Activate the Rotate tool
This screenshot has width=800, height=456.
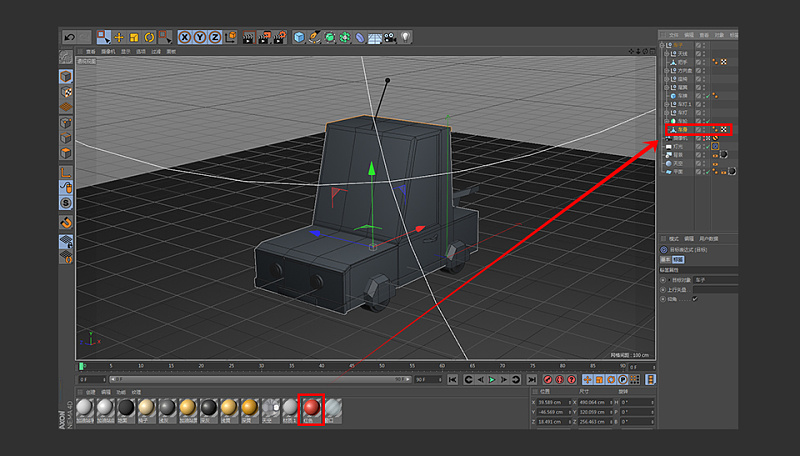[x=149, y=37]
